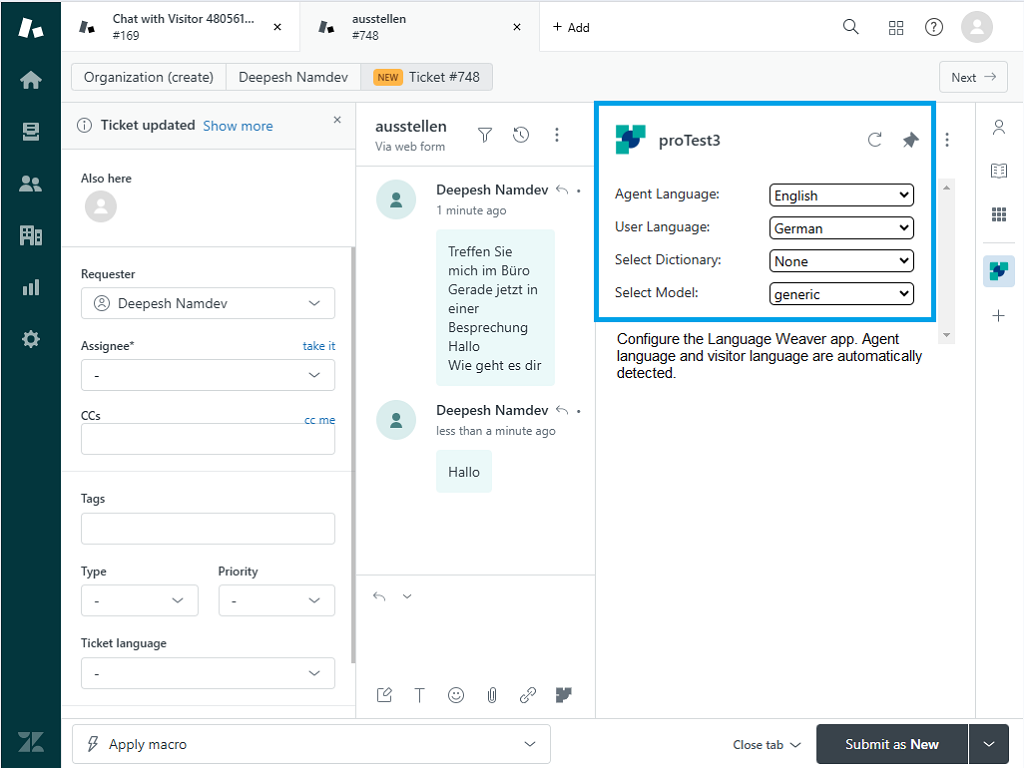
Task: Show ticket events history clock icon
Action: click(520, 135)
